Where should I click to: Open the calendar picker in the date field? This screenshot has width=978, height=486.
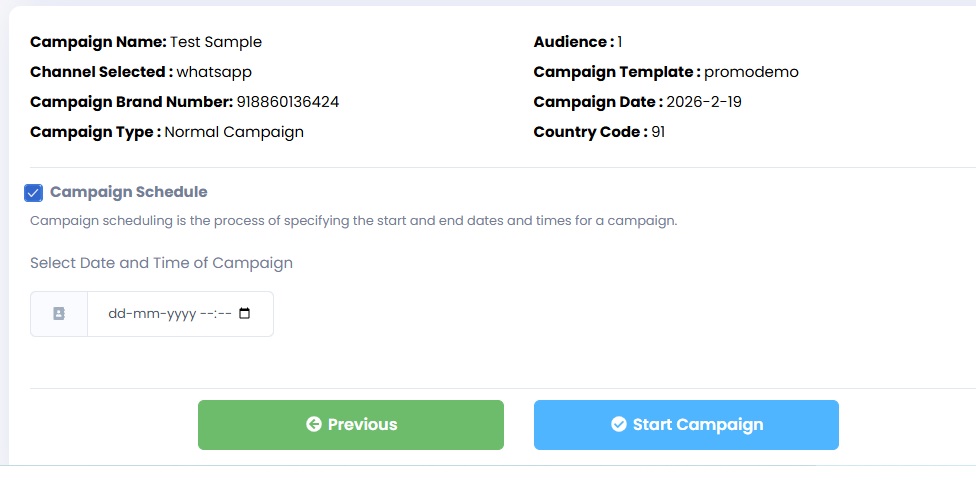click(x=244, y=313)
